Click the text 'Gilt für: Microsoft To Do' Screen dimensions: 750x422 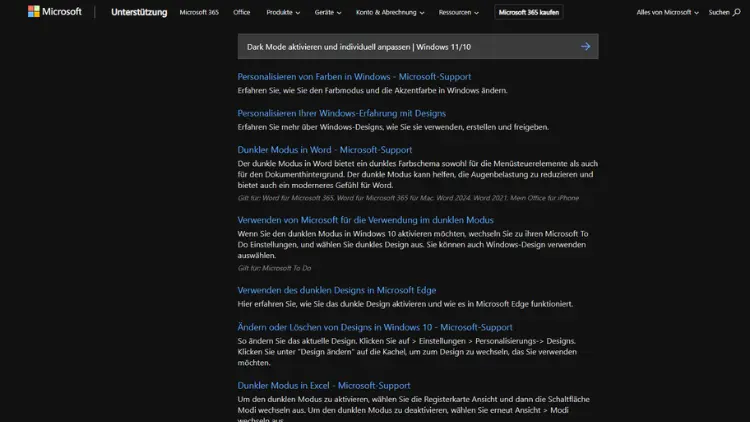tap(275, 268)
